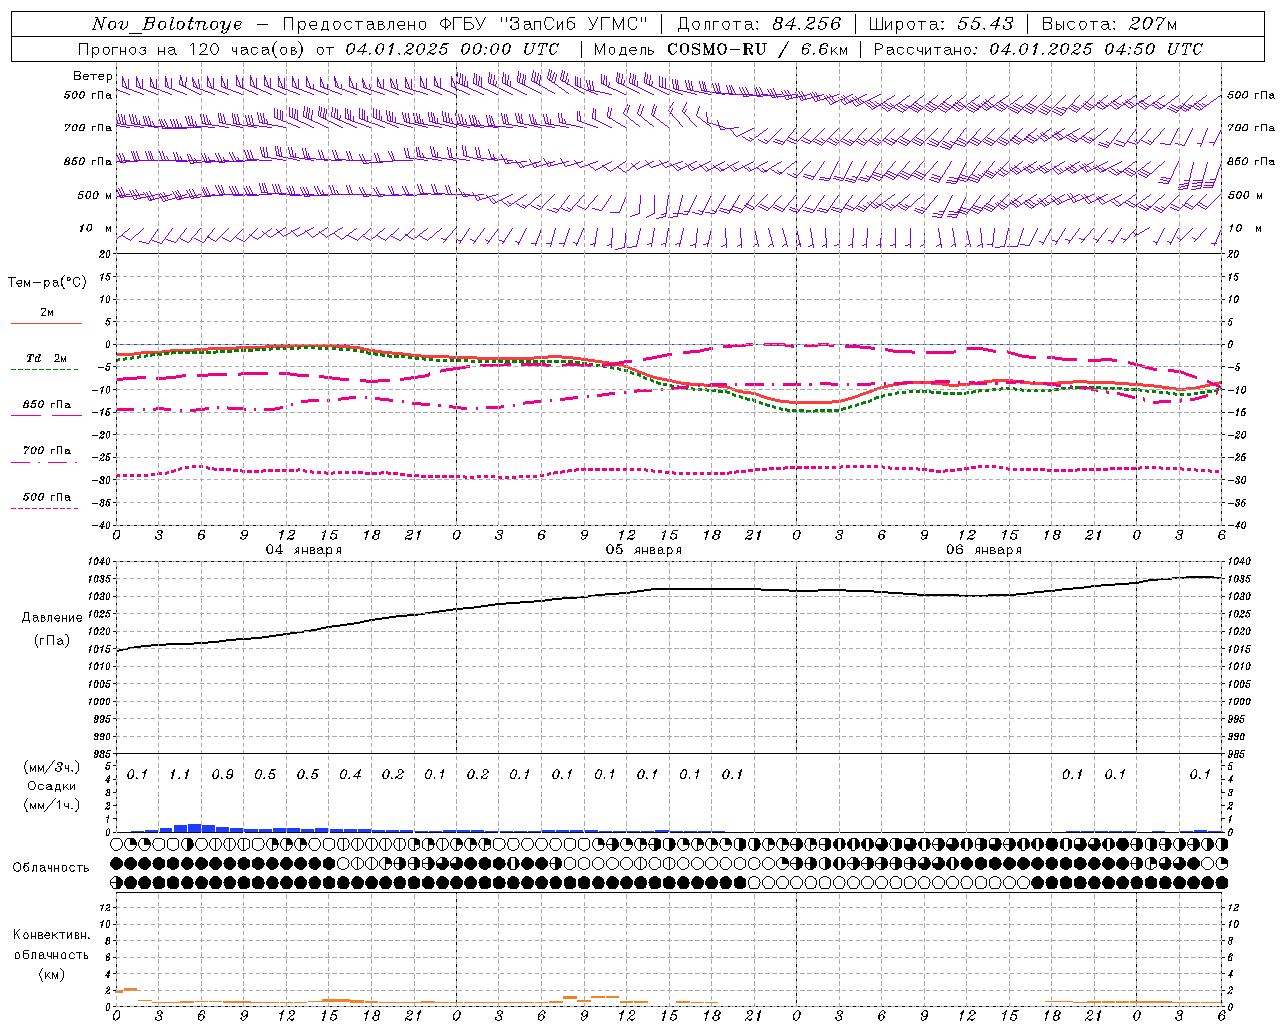Click left "500 м" wind level label

(x=96, y=196)
